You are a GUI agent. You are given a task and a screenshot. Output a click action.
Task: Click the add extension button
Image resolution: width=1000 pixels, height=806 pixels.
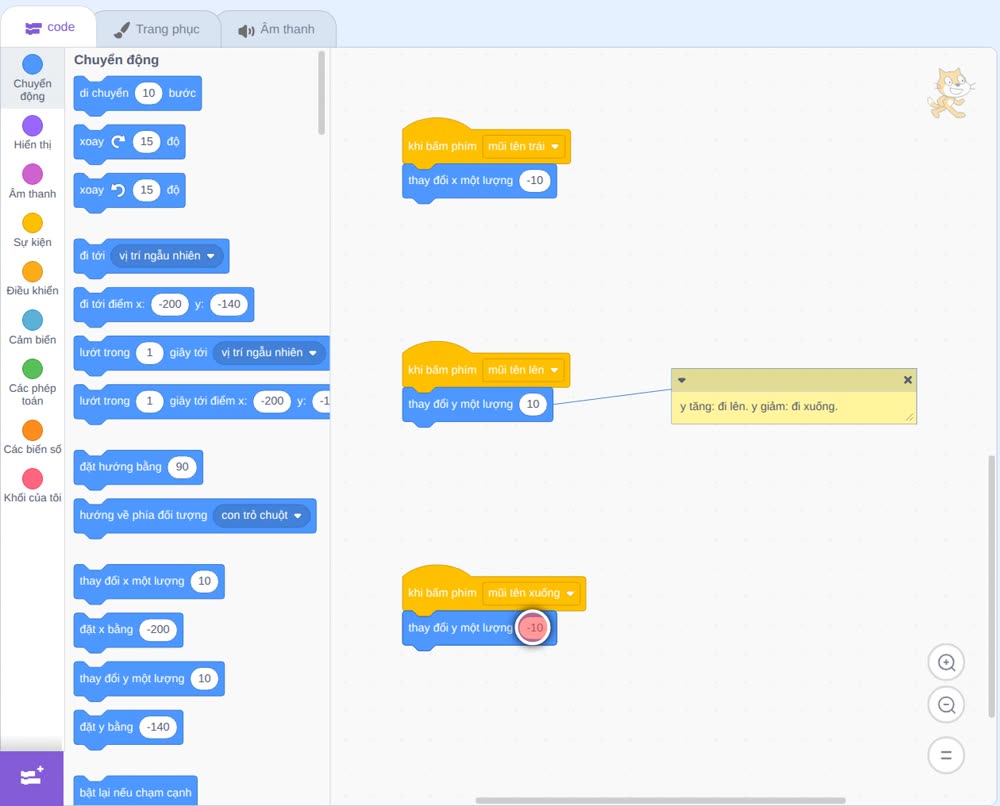[32, 777]
